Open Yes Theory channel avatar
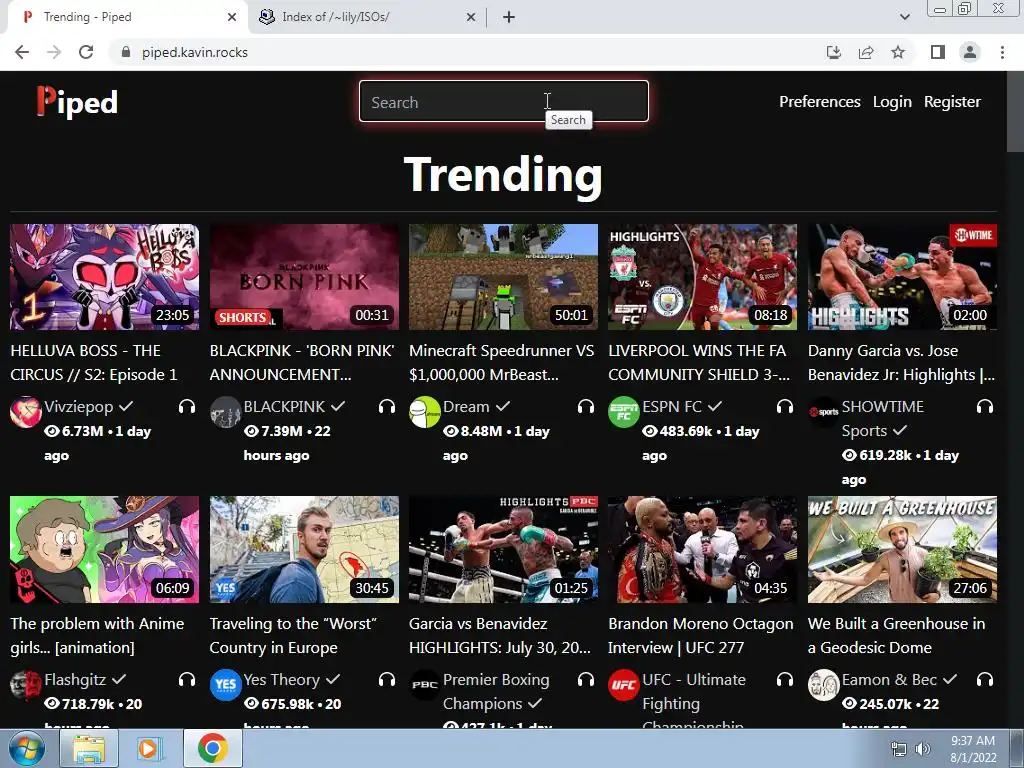Viewport: 1024px width, 768px height. tap(225, 685)
